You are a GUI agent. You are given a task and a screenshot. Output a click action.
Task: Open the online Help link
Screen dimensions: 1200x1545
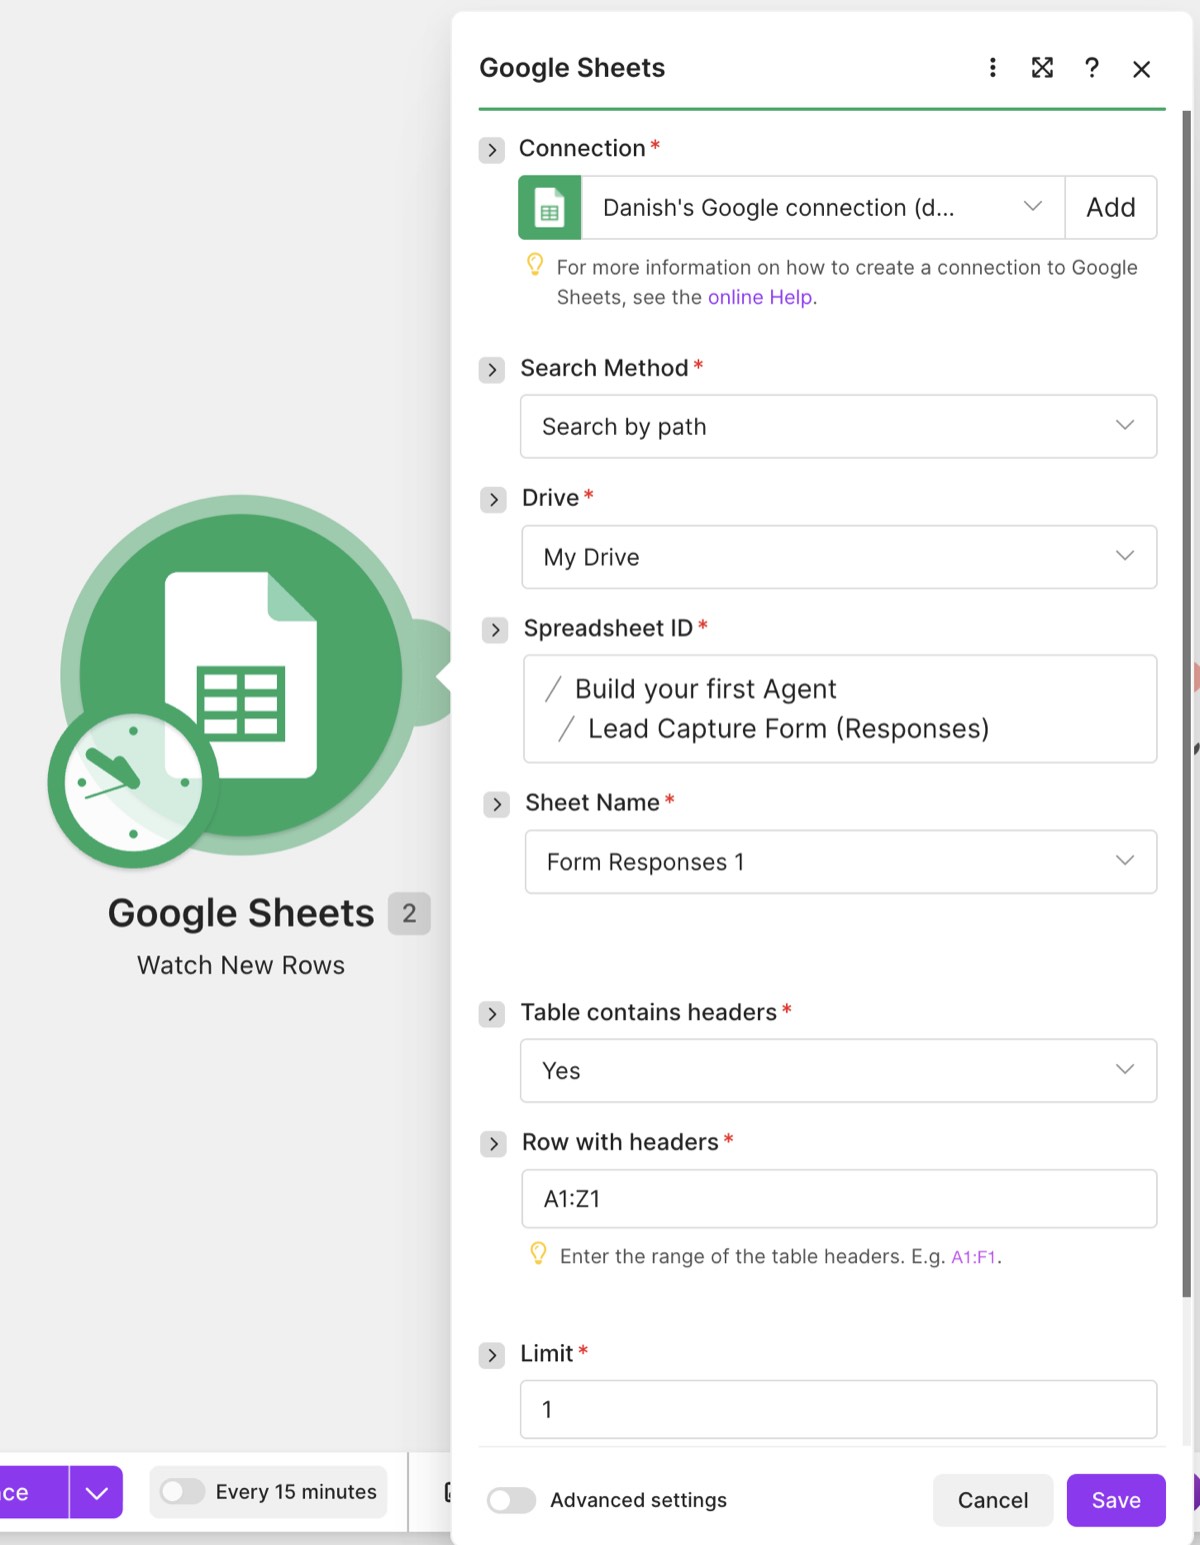(760, 297)
